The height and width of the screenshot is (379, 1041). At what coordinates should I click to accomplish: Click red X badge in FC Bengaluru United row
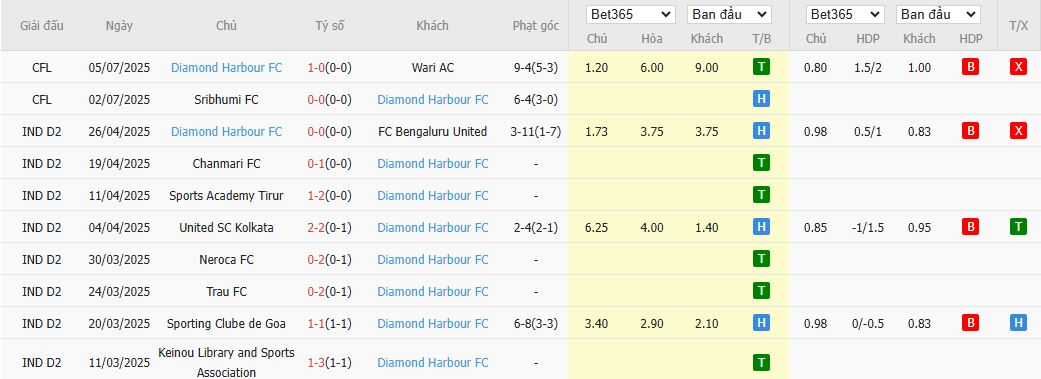1018,131
